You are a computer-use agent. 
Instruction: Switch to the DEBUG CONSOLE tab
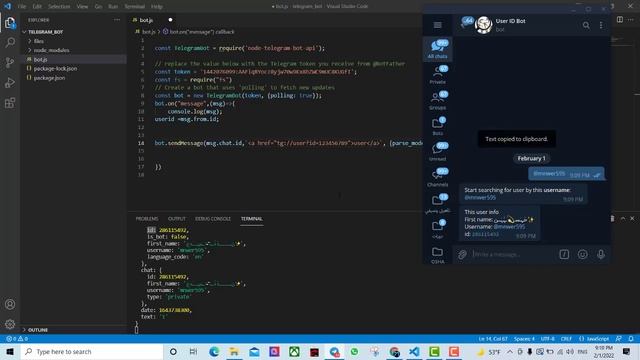click(x=213, y=219)
